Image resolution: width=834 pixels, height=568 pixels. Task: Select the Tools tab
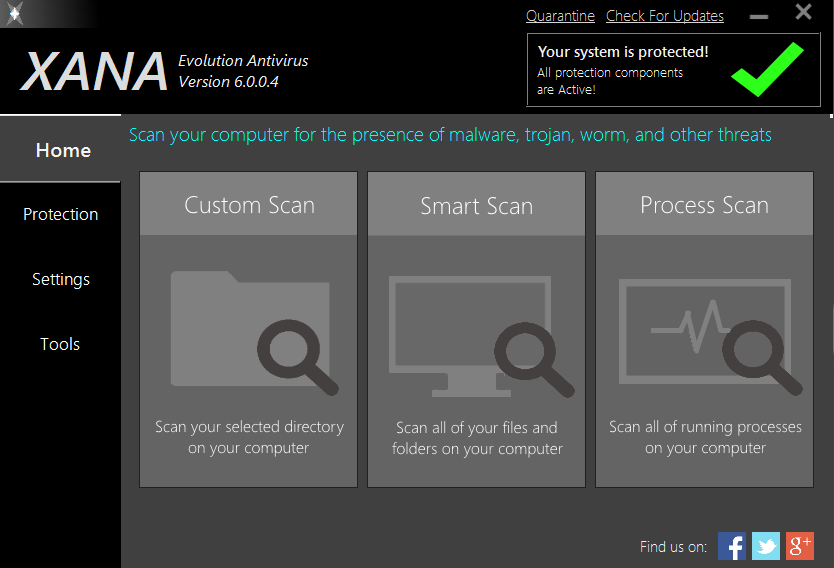click(60, 344)
